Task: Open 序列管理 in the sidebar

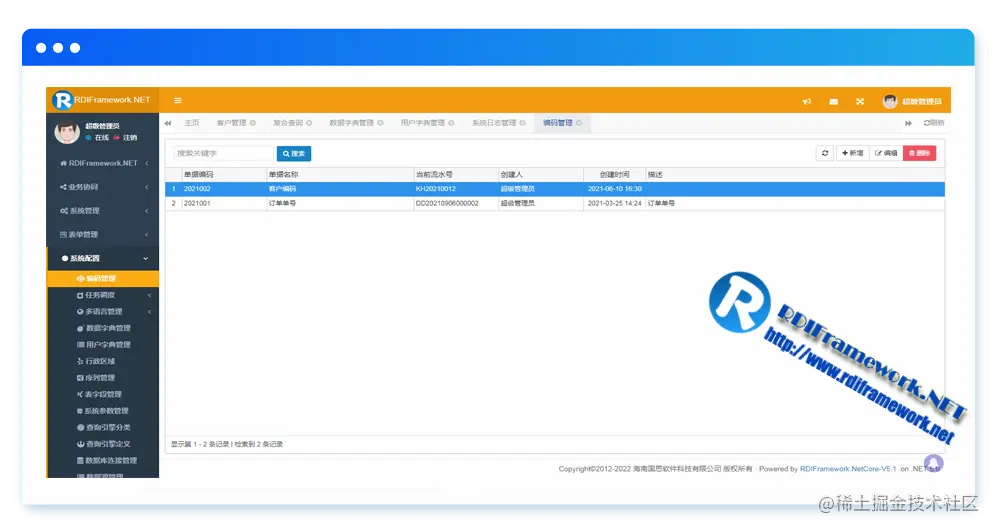Action: pyautogui.click(x=103, y=378)
